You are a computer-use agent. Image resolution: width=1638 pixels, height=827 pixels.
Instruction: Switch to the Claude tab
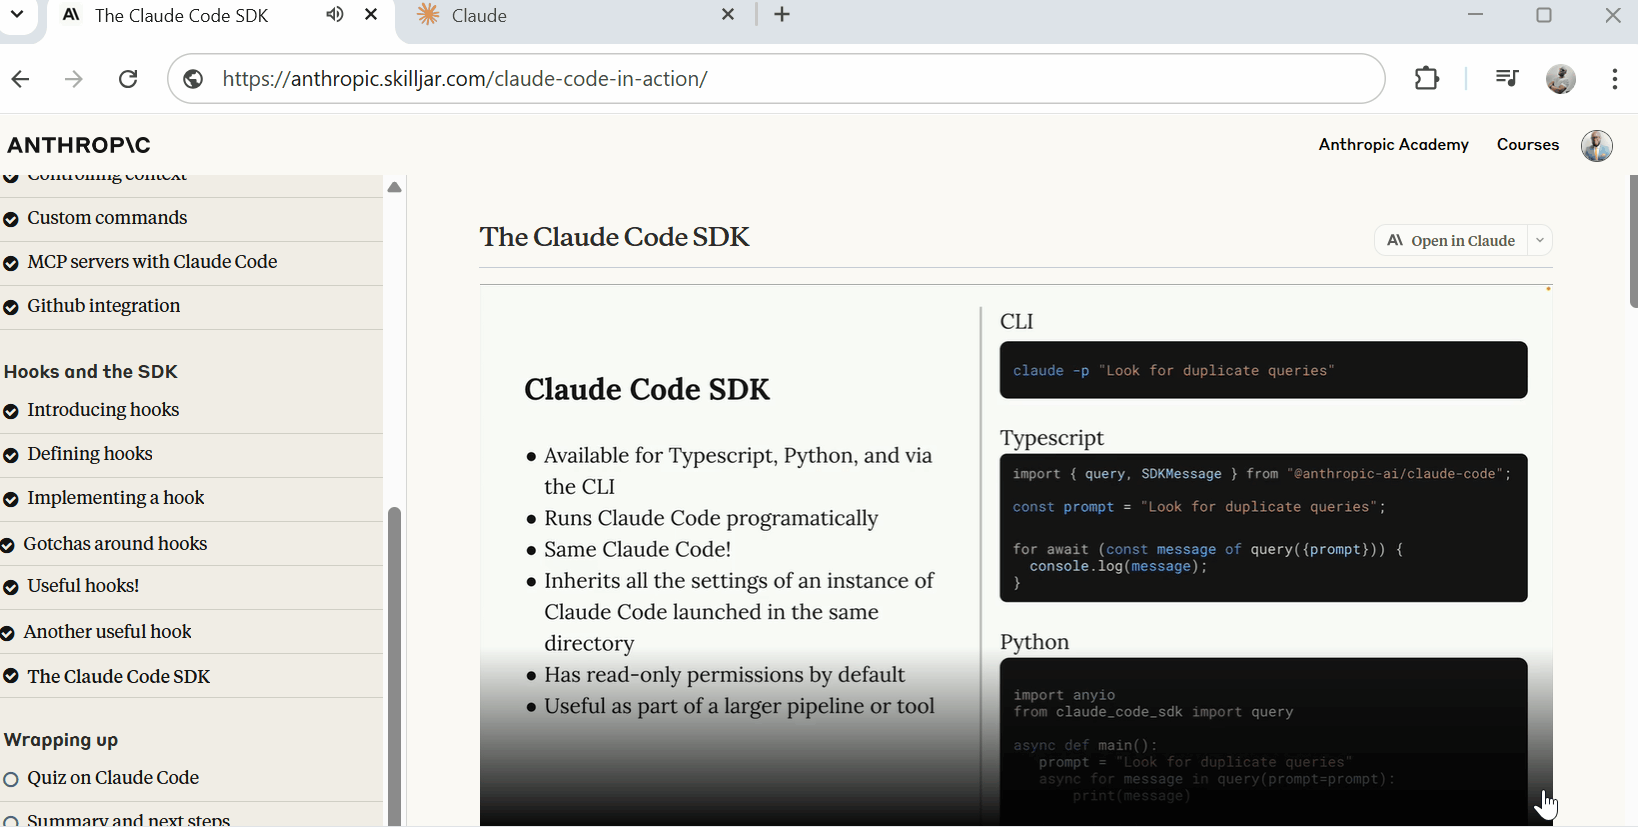(479, 16)
